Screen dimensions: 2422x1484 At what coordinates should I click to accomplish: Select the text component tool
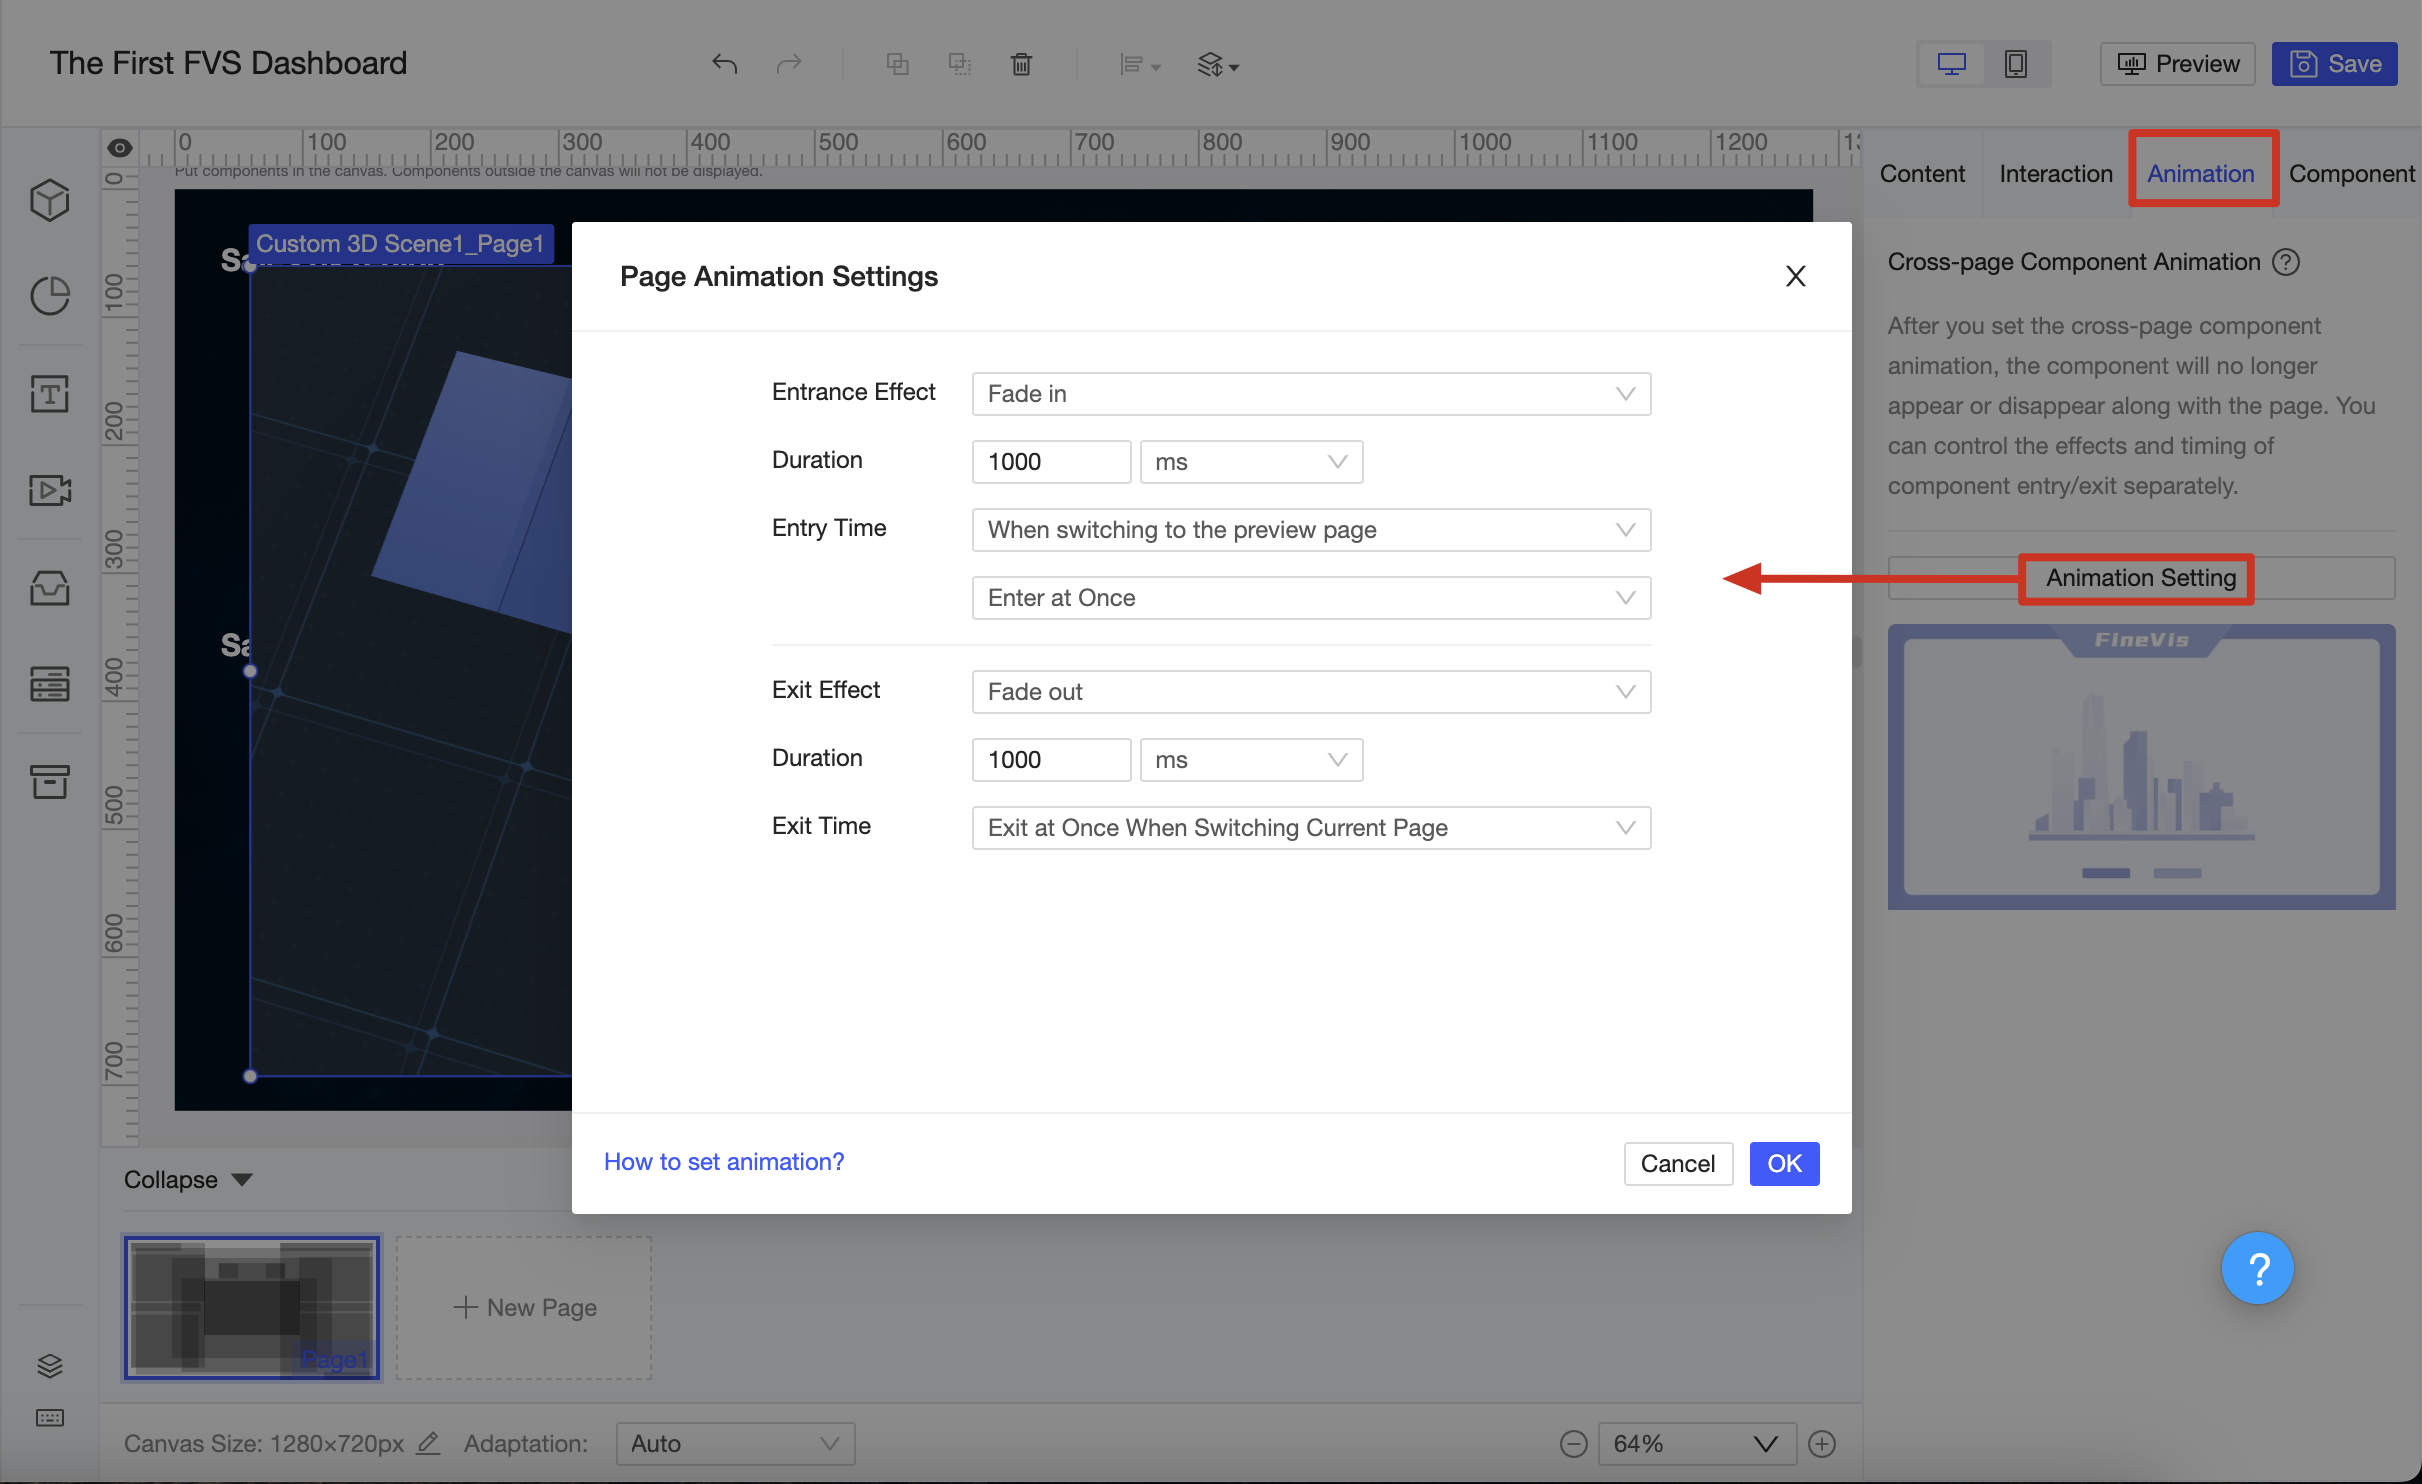(x=49, y=393)
